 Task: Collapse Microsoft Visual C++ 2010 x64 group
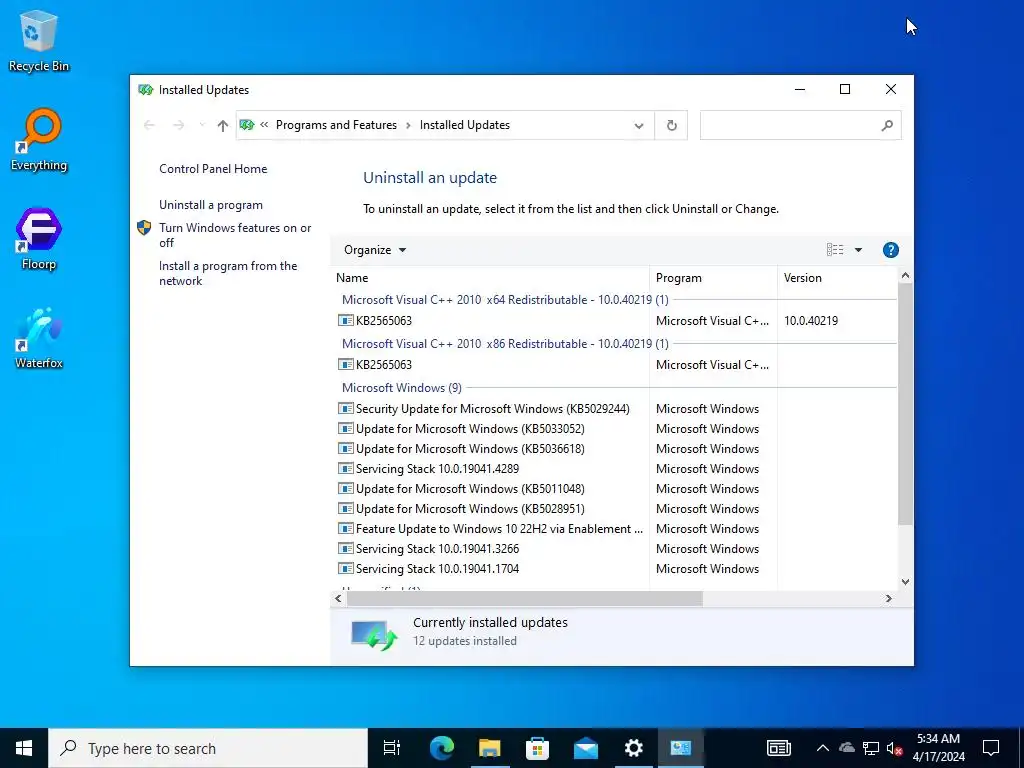pyautogui.click(x=505, y=300)
